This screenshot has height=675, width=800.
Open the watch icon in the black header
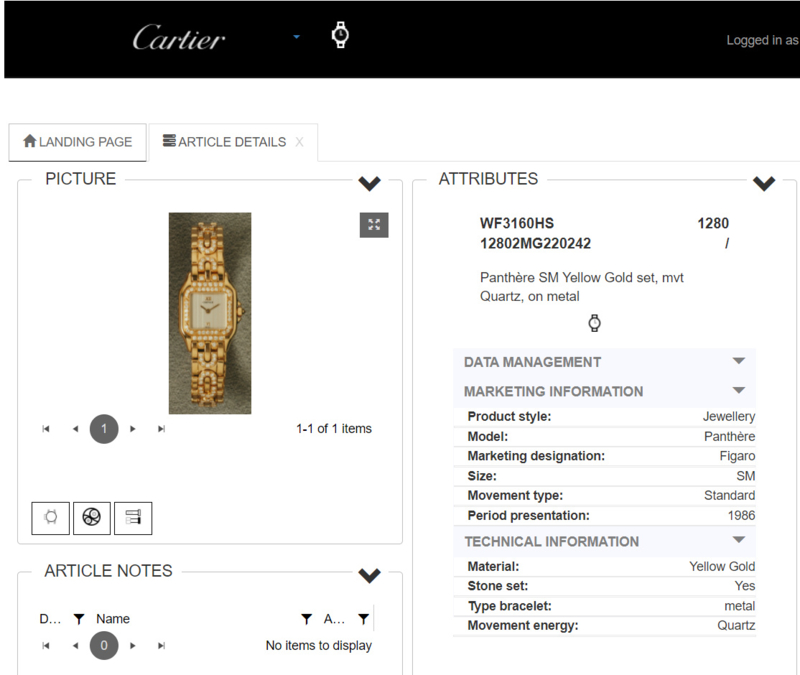point(340,35)
